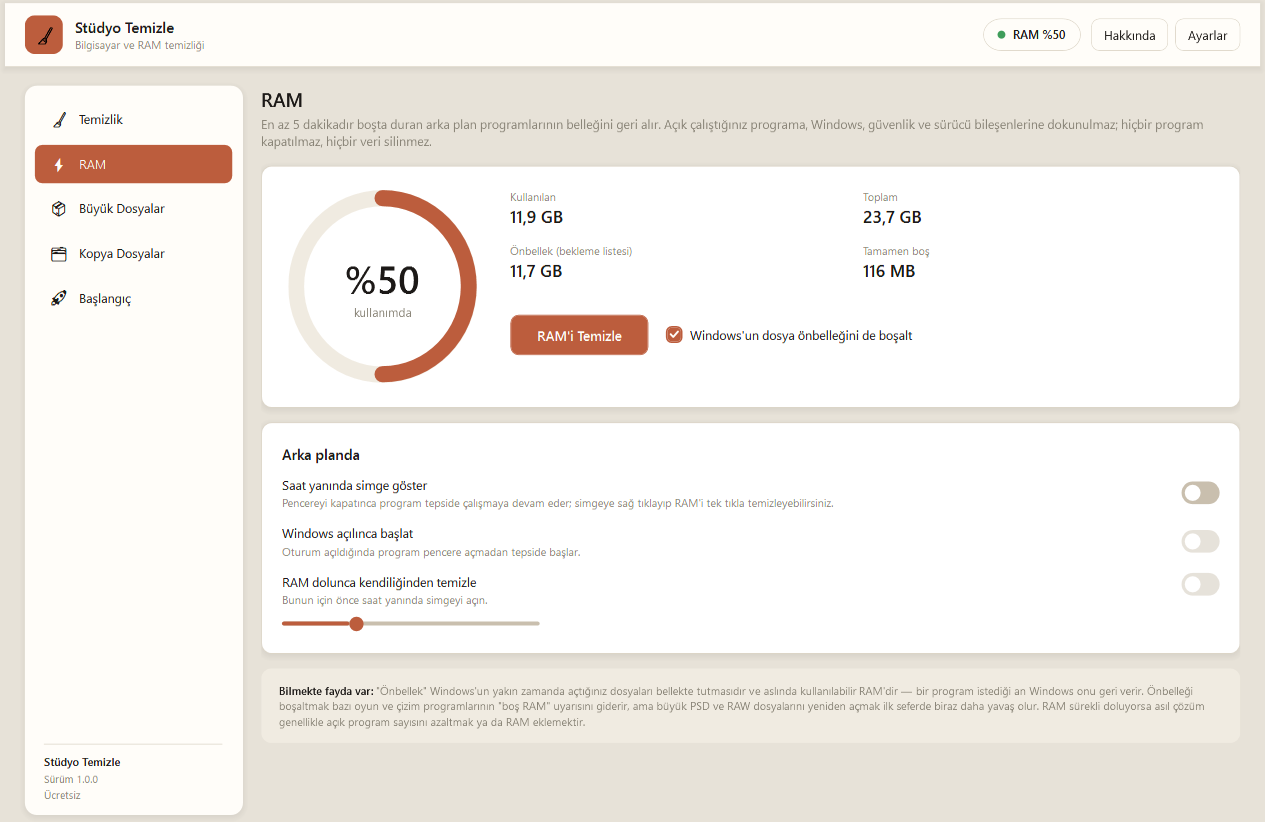1265x822 pixels.
Task: Click the RAM %50 status pill
Action: coord(1032,35)
